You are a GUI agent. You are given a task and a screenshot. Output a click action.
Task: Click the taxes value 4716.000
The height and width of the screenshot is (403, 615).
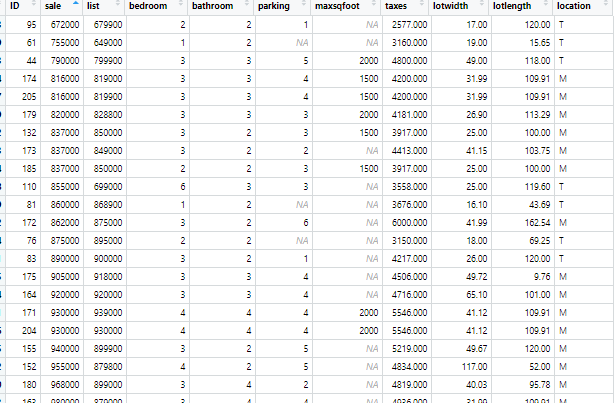coord(409,295)
